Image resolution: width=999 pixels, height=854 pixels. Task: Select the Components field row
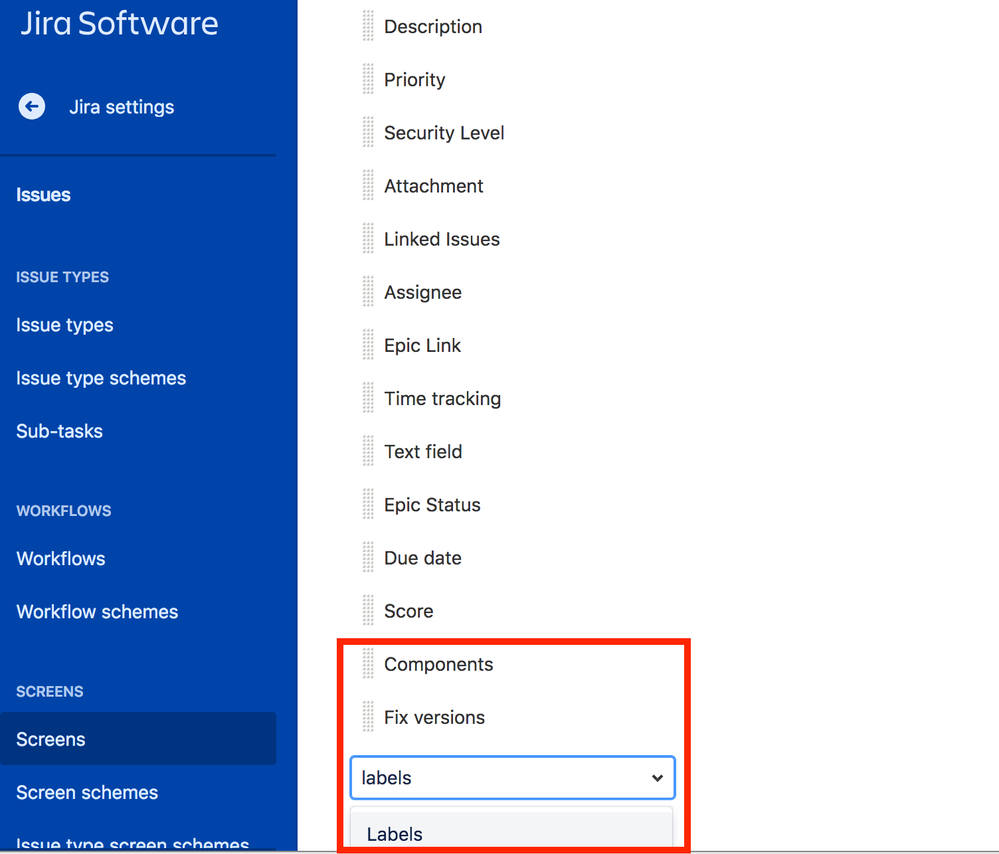[438, 663]
